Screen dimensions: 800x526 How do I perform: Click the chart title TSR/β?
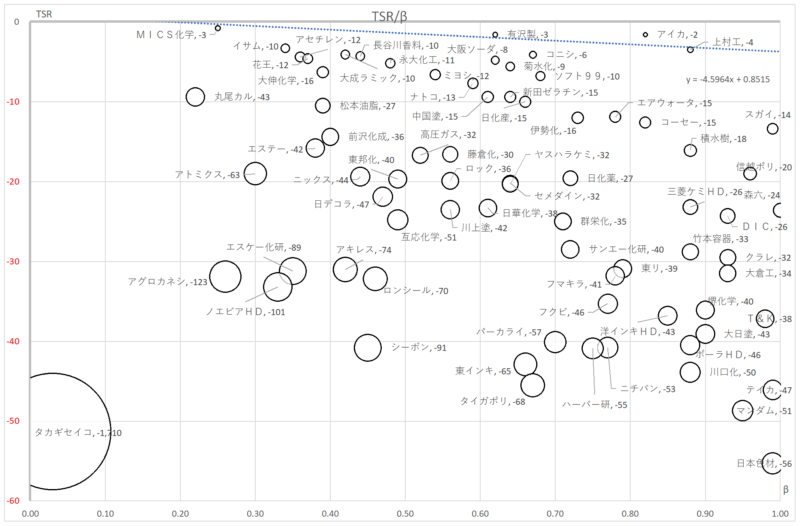point(390,16)
